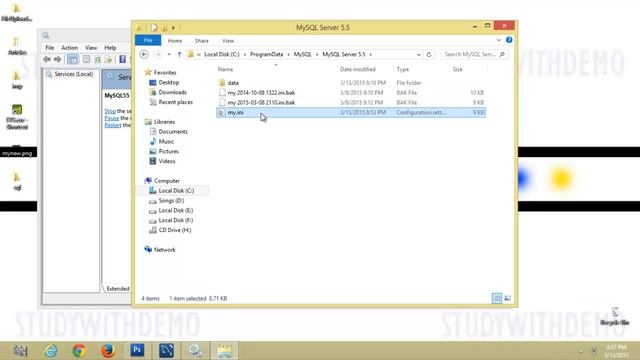Open Local Disk (E:) drive

coord(176,210)
